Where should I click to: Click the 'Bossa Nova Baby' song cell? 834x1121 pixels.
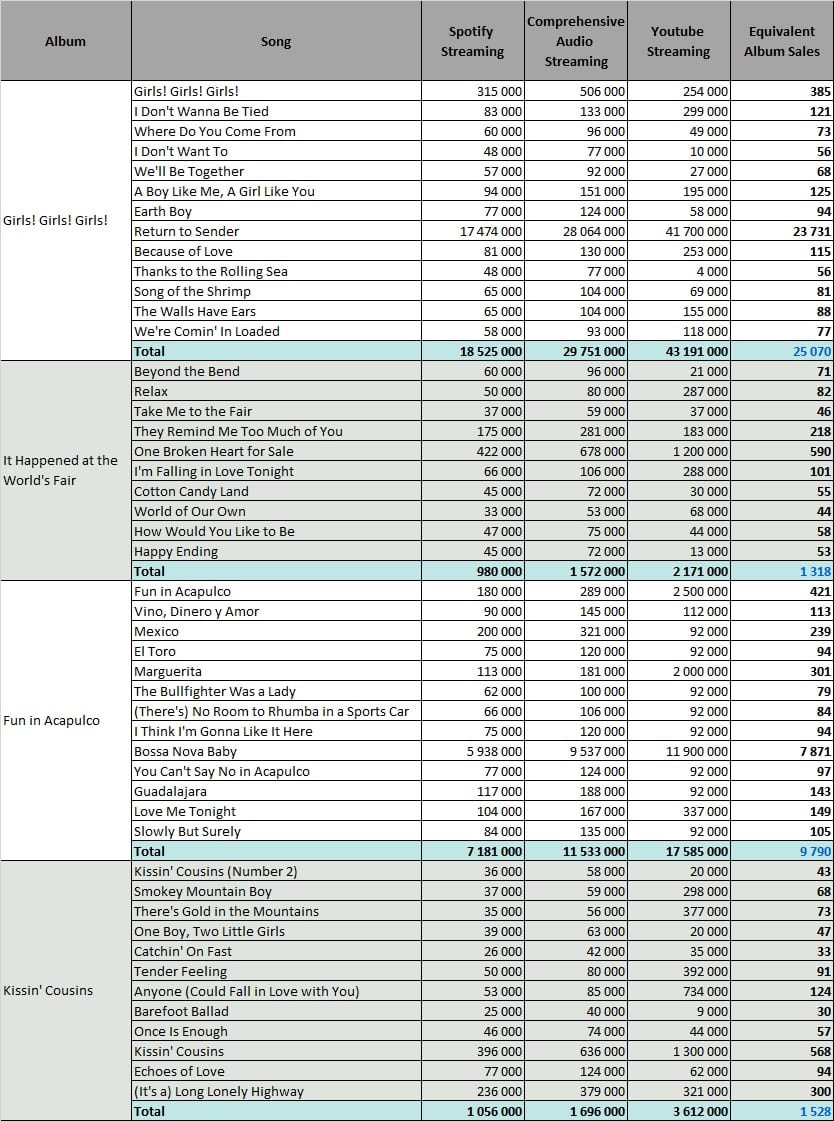point(276,751)
